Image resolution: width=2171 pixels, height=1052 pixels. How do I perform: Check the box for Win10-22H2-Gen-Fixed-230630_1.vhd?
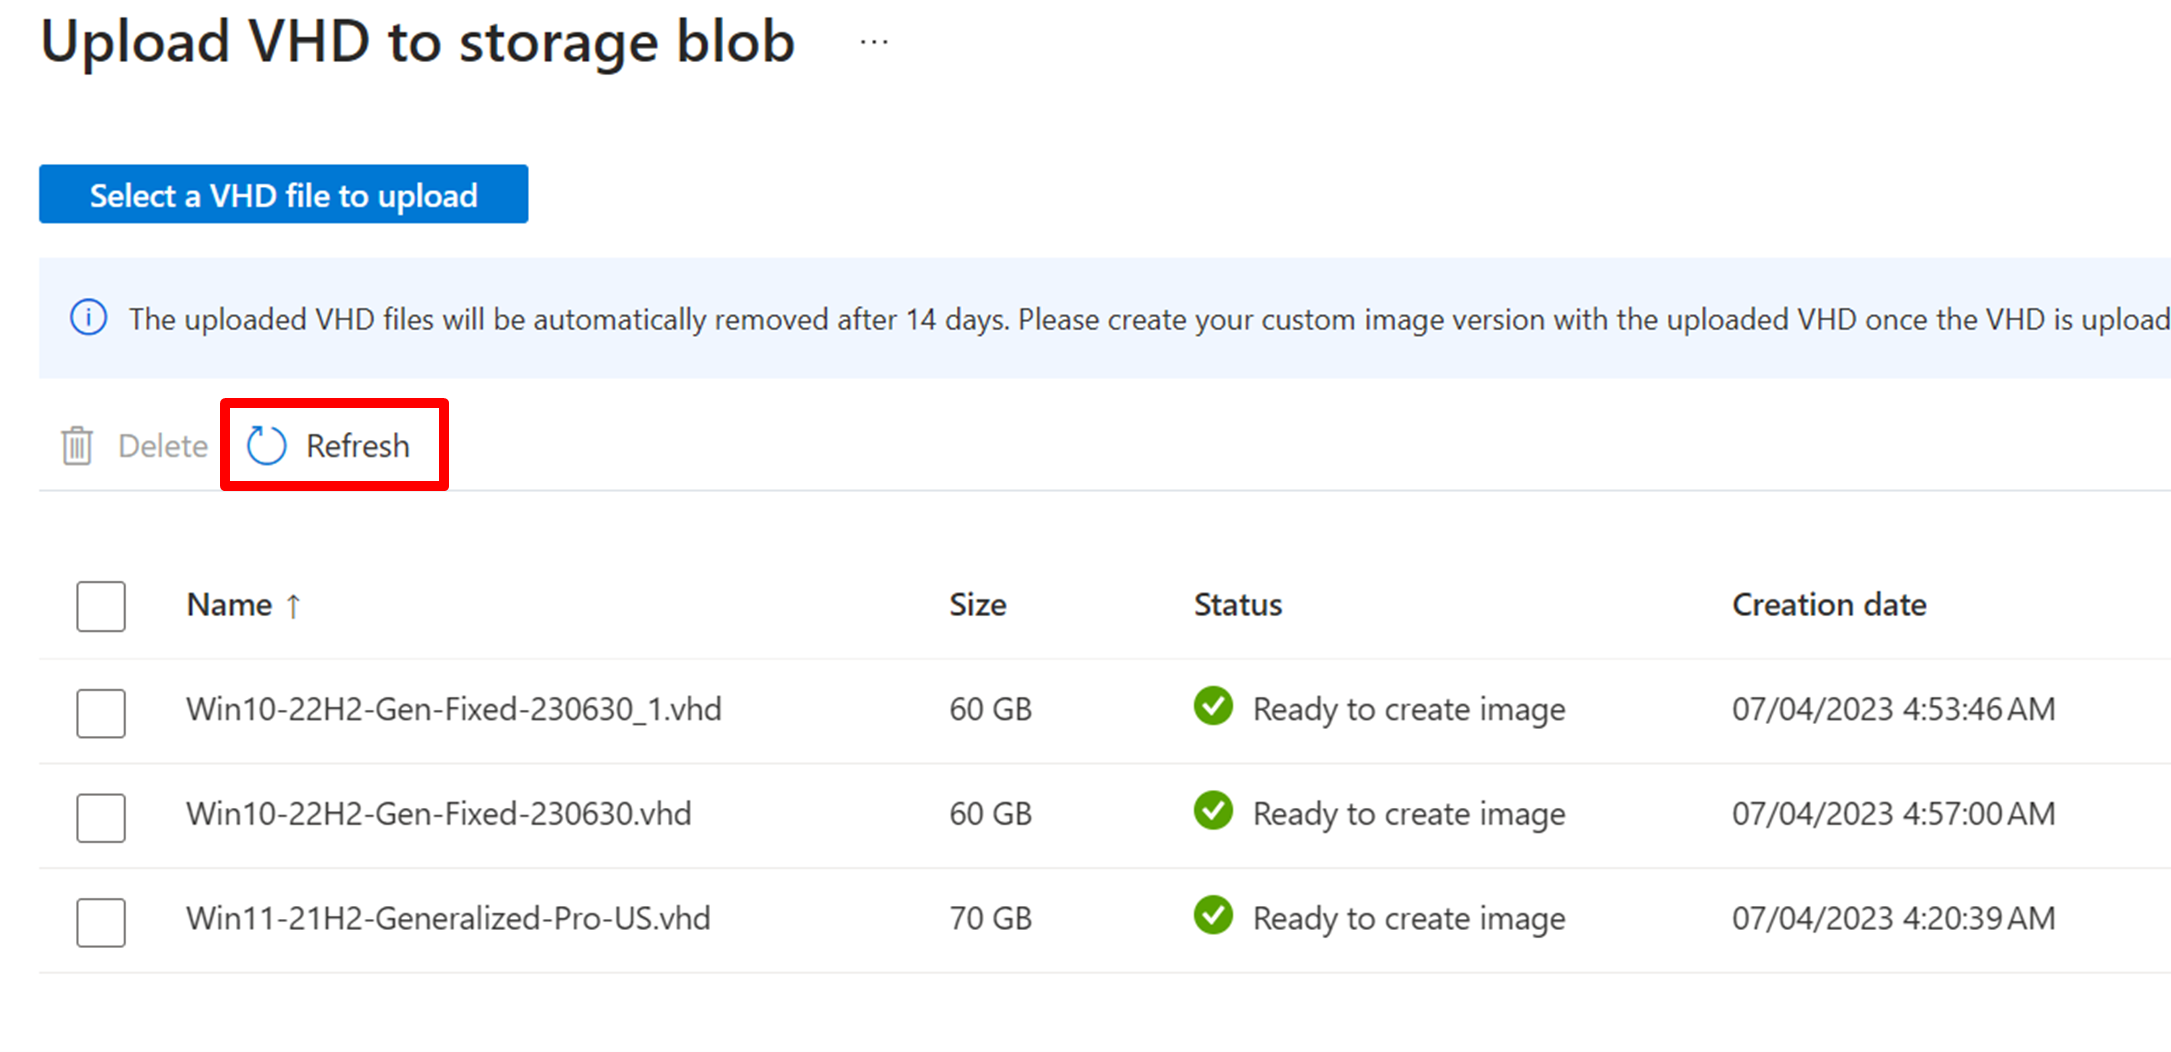pyautogui.click(x=101, y=713)
